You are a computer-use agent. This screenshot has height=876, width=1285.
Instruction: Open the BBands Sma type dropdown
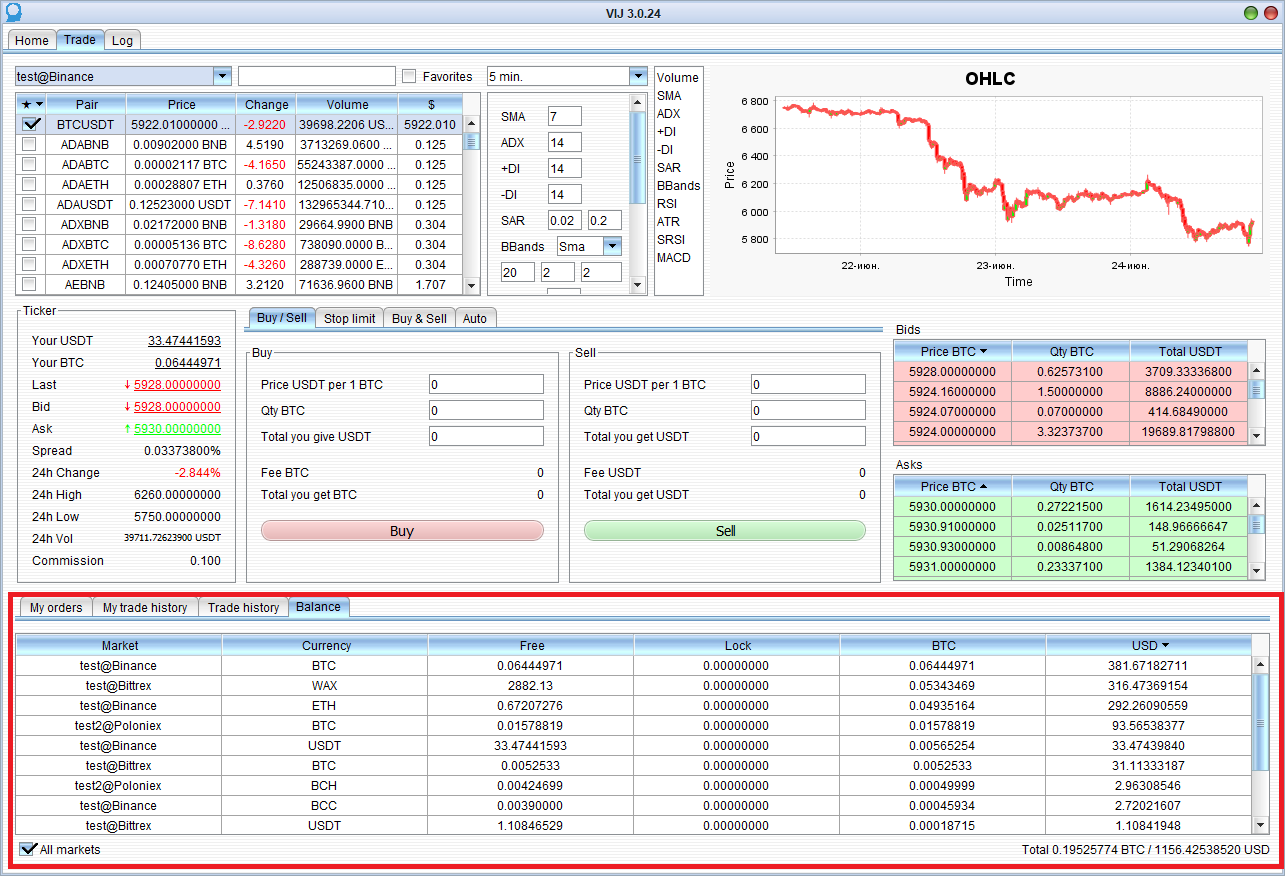612,246
